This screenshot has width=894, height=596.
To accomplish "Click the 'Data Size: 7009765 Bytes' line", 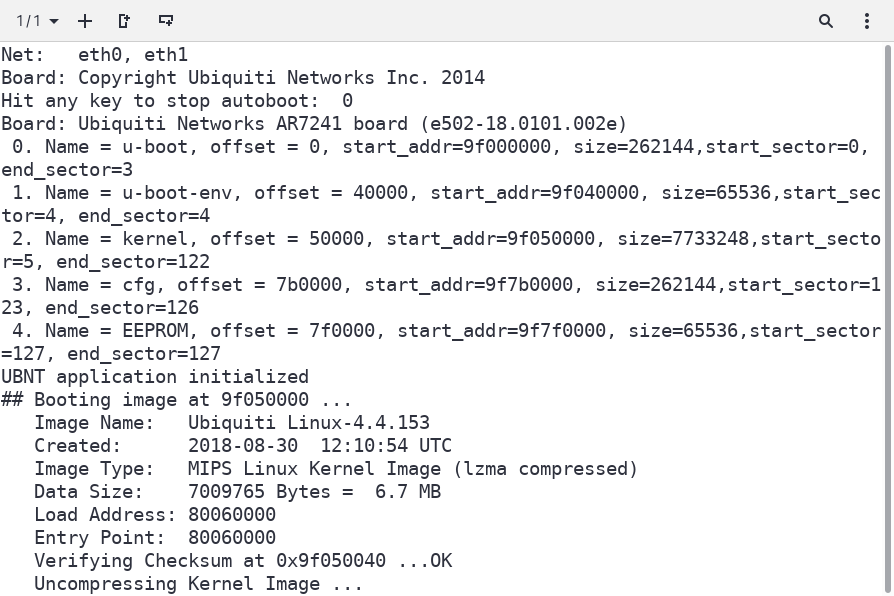I will click(238, 492).
